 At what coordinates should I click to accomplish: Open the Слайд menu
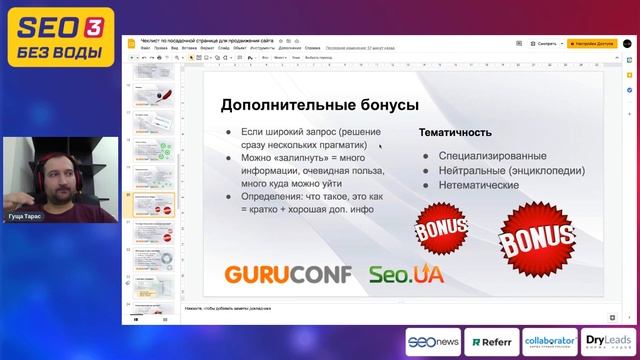(224, 48)
